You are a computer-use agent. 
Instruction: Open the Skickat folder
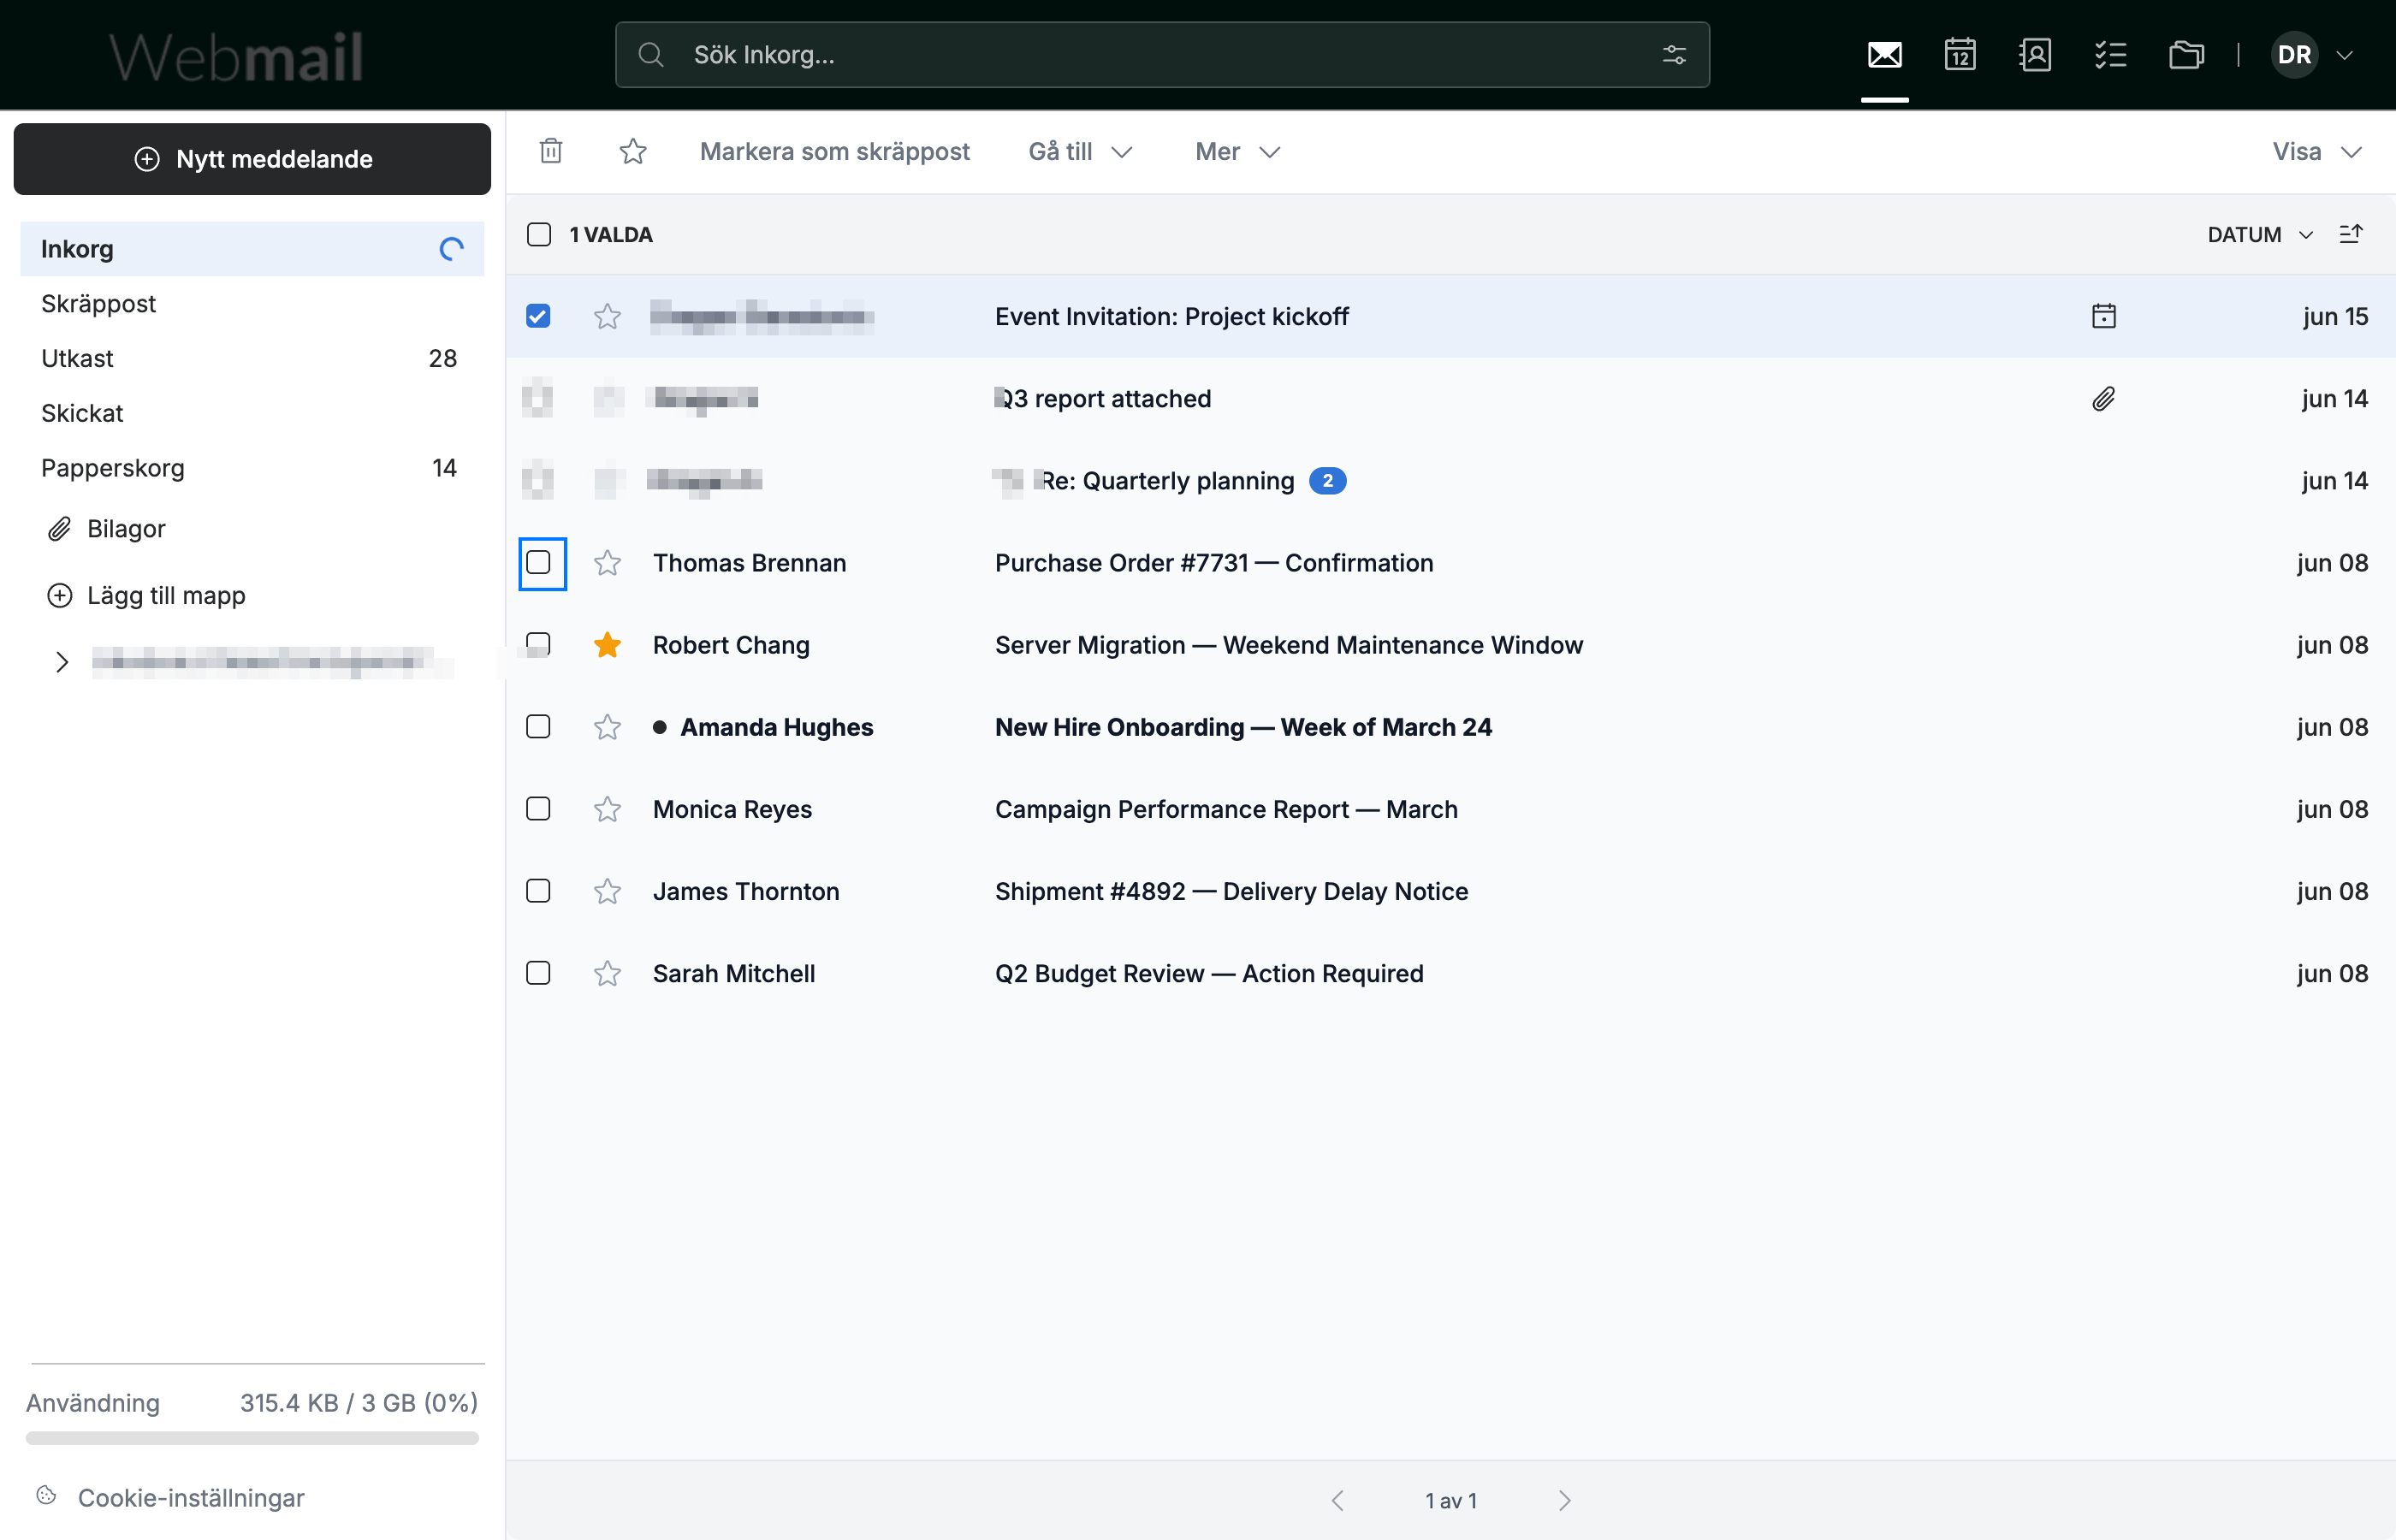(x=252, y=413)
